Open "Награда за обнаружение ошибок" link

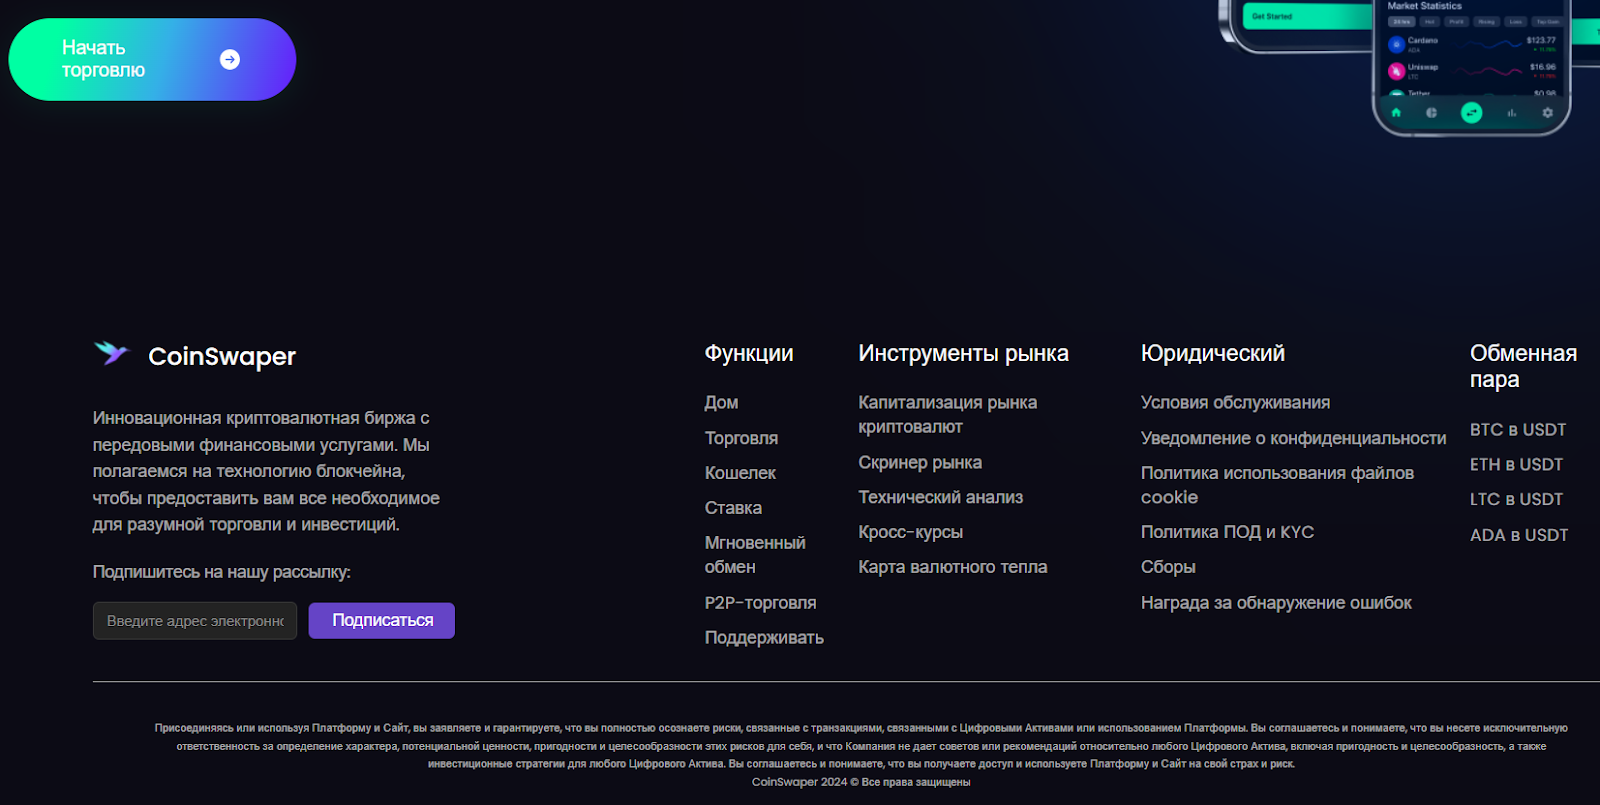(x=1276, y=603)
